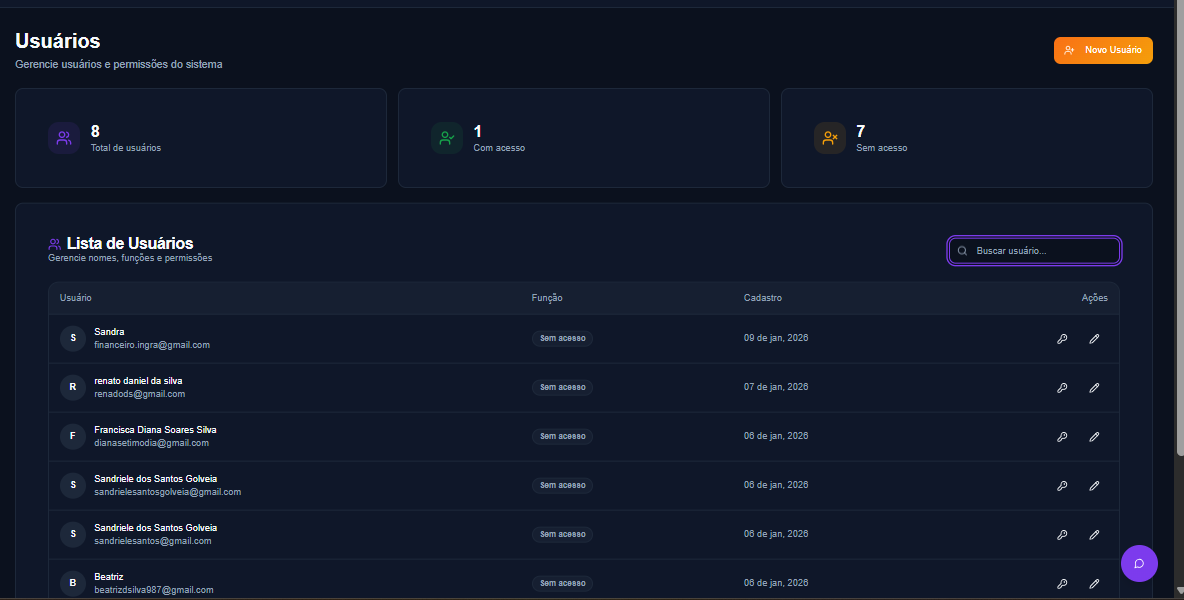Click key icon for sandrielesantos@gmail.com row

pyautogui.click(x=1062, y=535)
